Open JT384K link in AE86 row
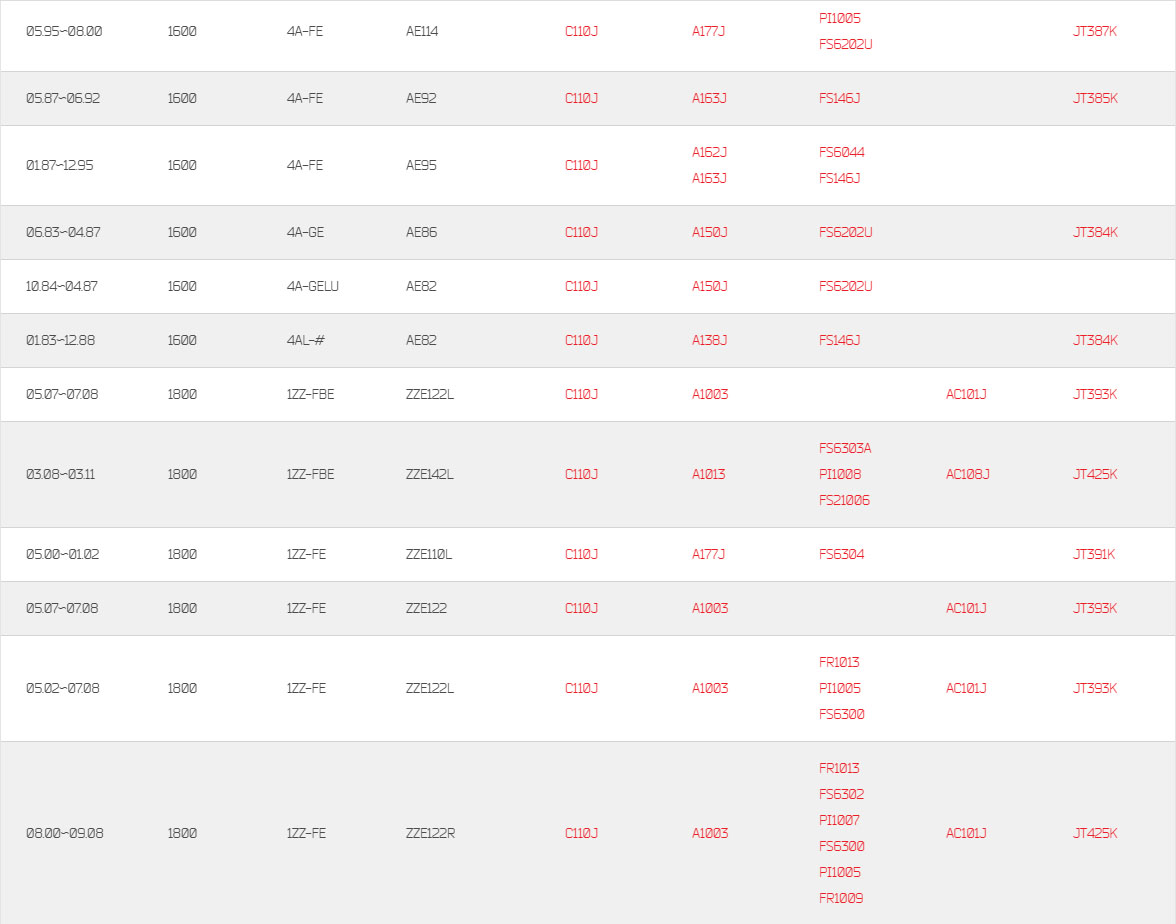Viewport: 1176px width, 924px height. coord(1094,232)
